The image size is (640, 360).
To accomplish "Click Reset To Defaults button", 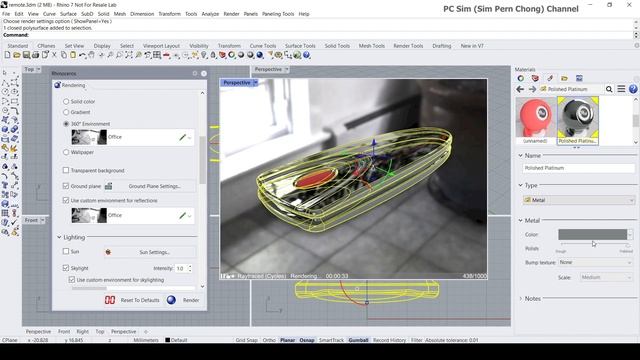I will pos(132,300).
